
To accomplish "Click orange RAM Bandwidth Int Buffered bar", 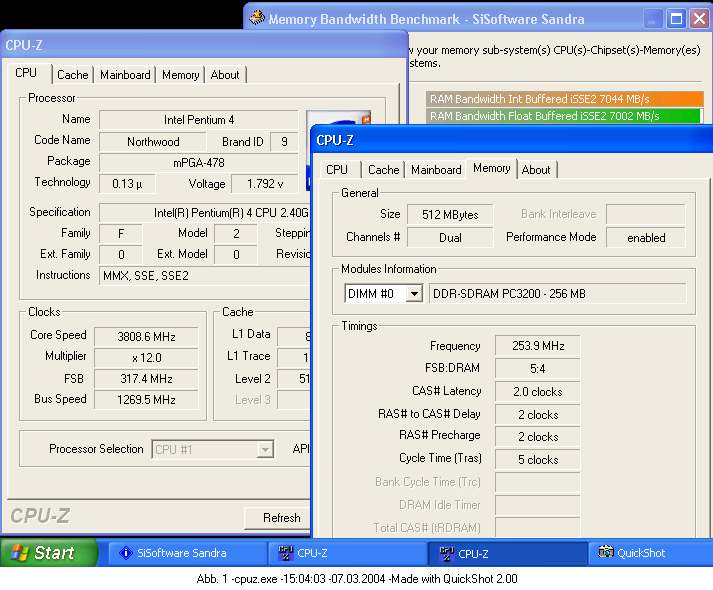I will (x=564, y=99).
